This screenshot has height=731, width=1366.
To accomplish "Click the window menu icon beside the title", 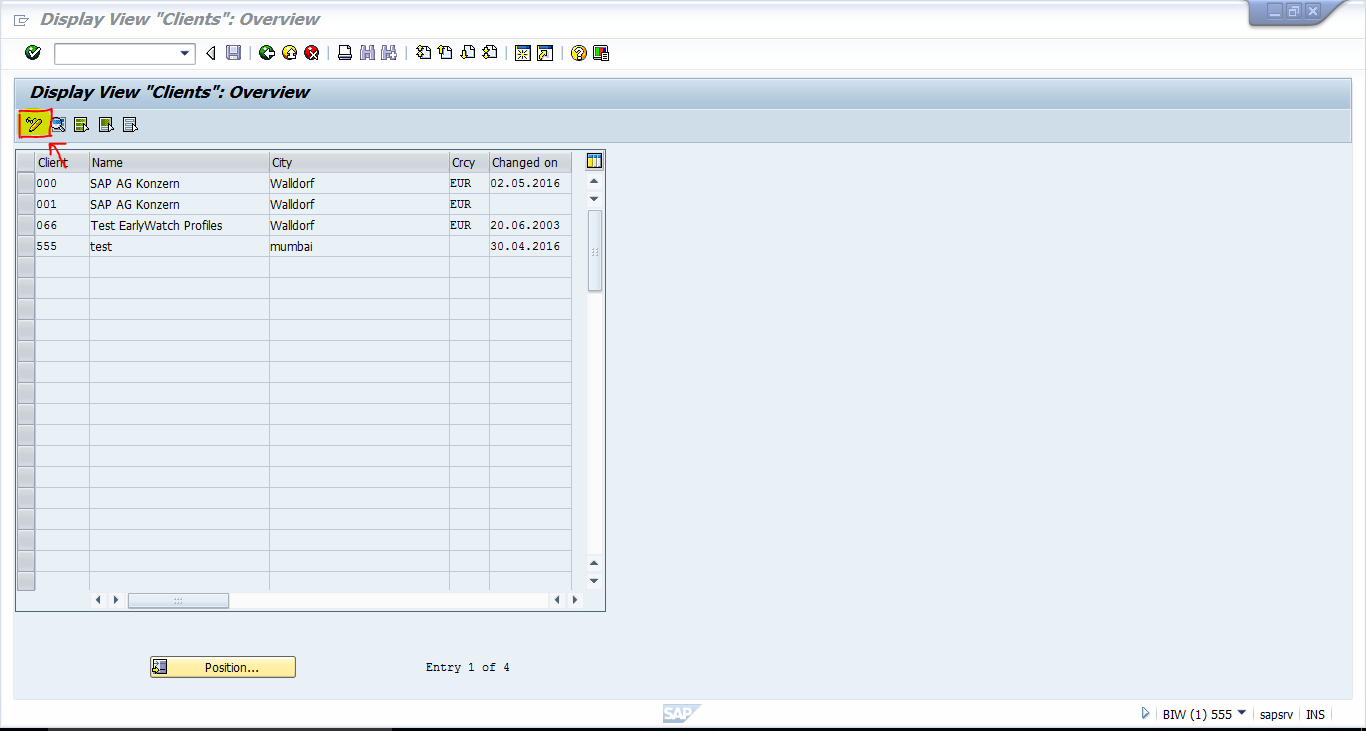I will tap(21, 20).
